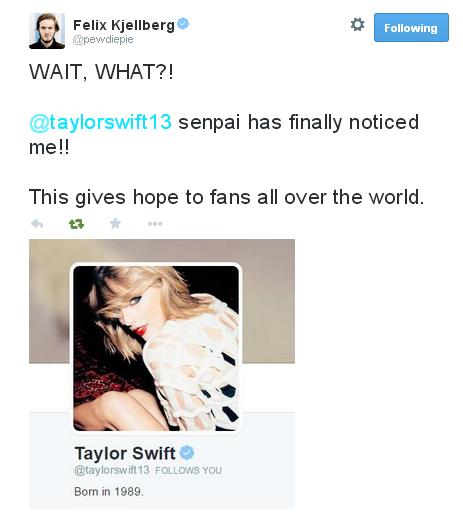Click the Felix Kjellberg display name

click(x=124, y=25)
